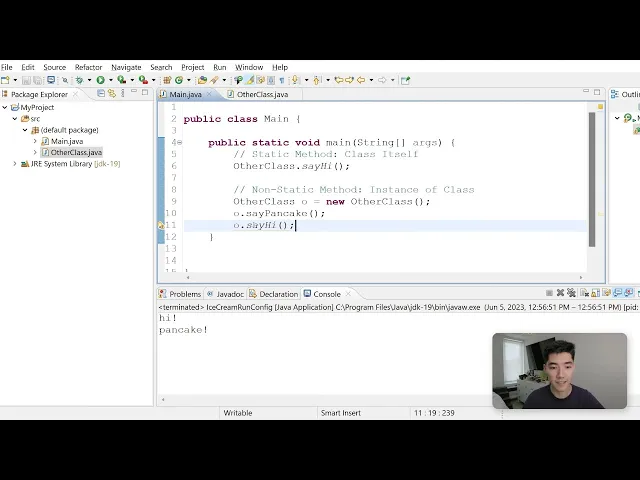Viewport: 640px width, 480px height.
Task: Switch to the OtherClass.java editor tab
Action: pos(262,94)
